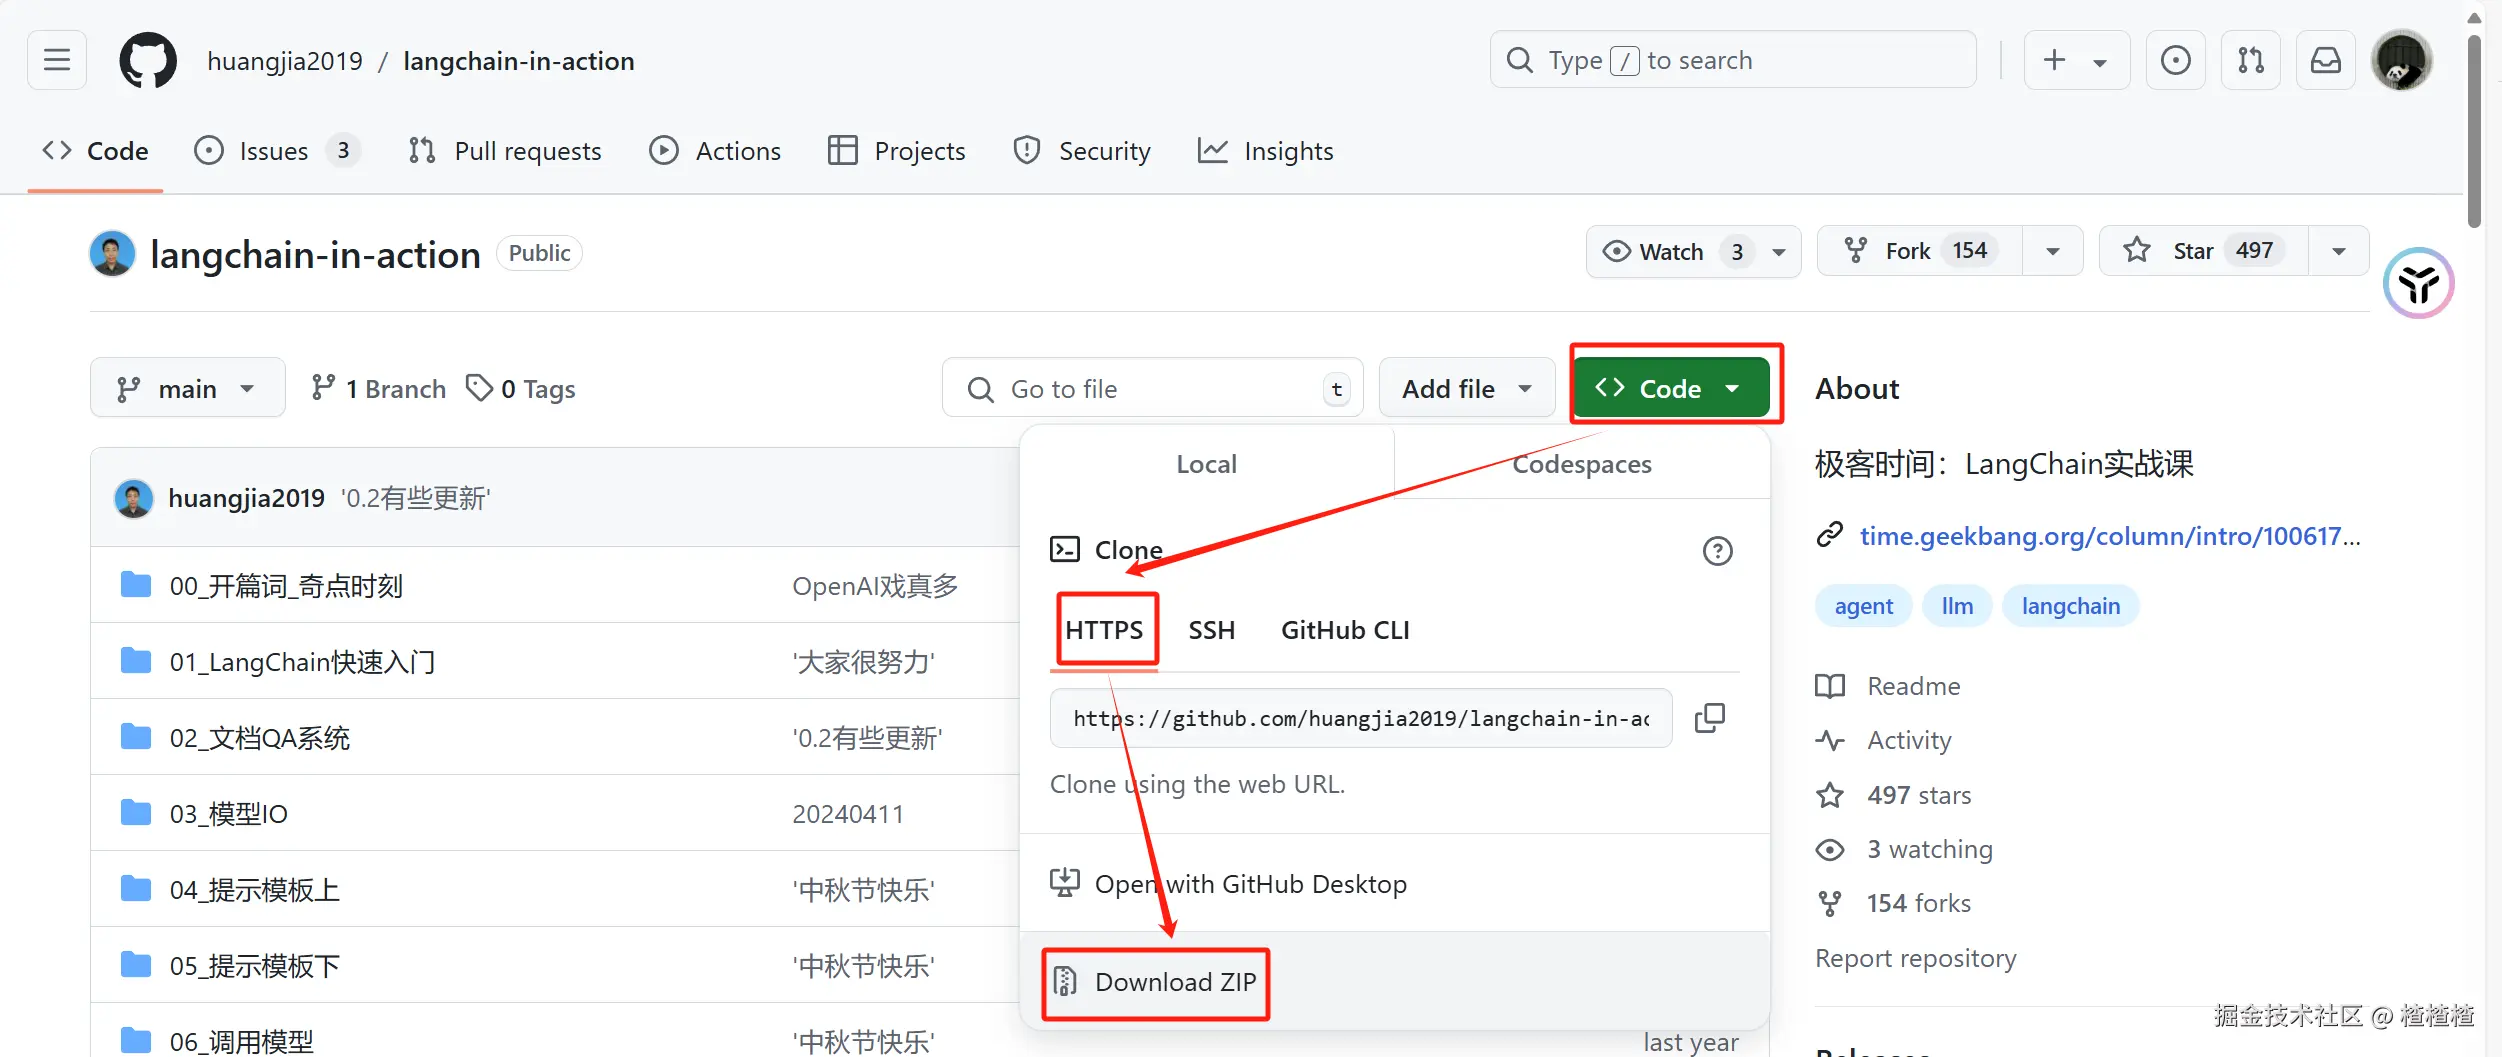Image resolution: width=2502 pixels, height=1057 pixels.
Task: Expand the Star lists dropdown arrow
Action: 2339,251
